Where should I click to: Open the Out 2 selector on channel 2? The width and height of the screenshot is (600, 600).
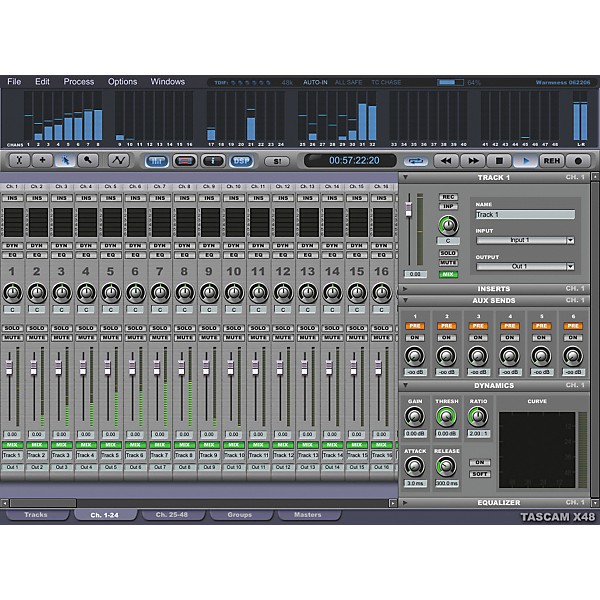pyautogui.click(x=37, y=467)
